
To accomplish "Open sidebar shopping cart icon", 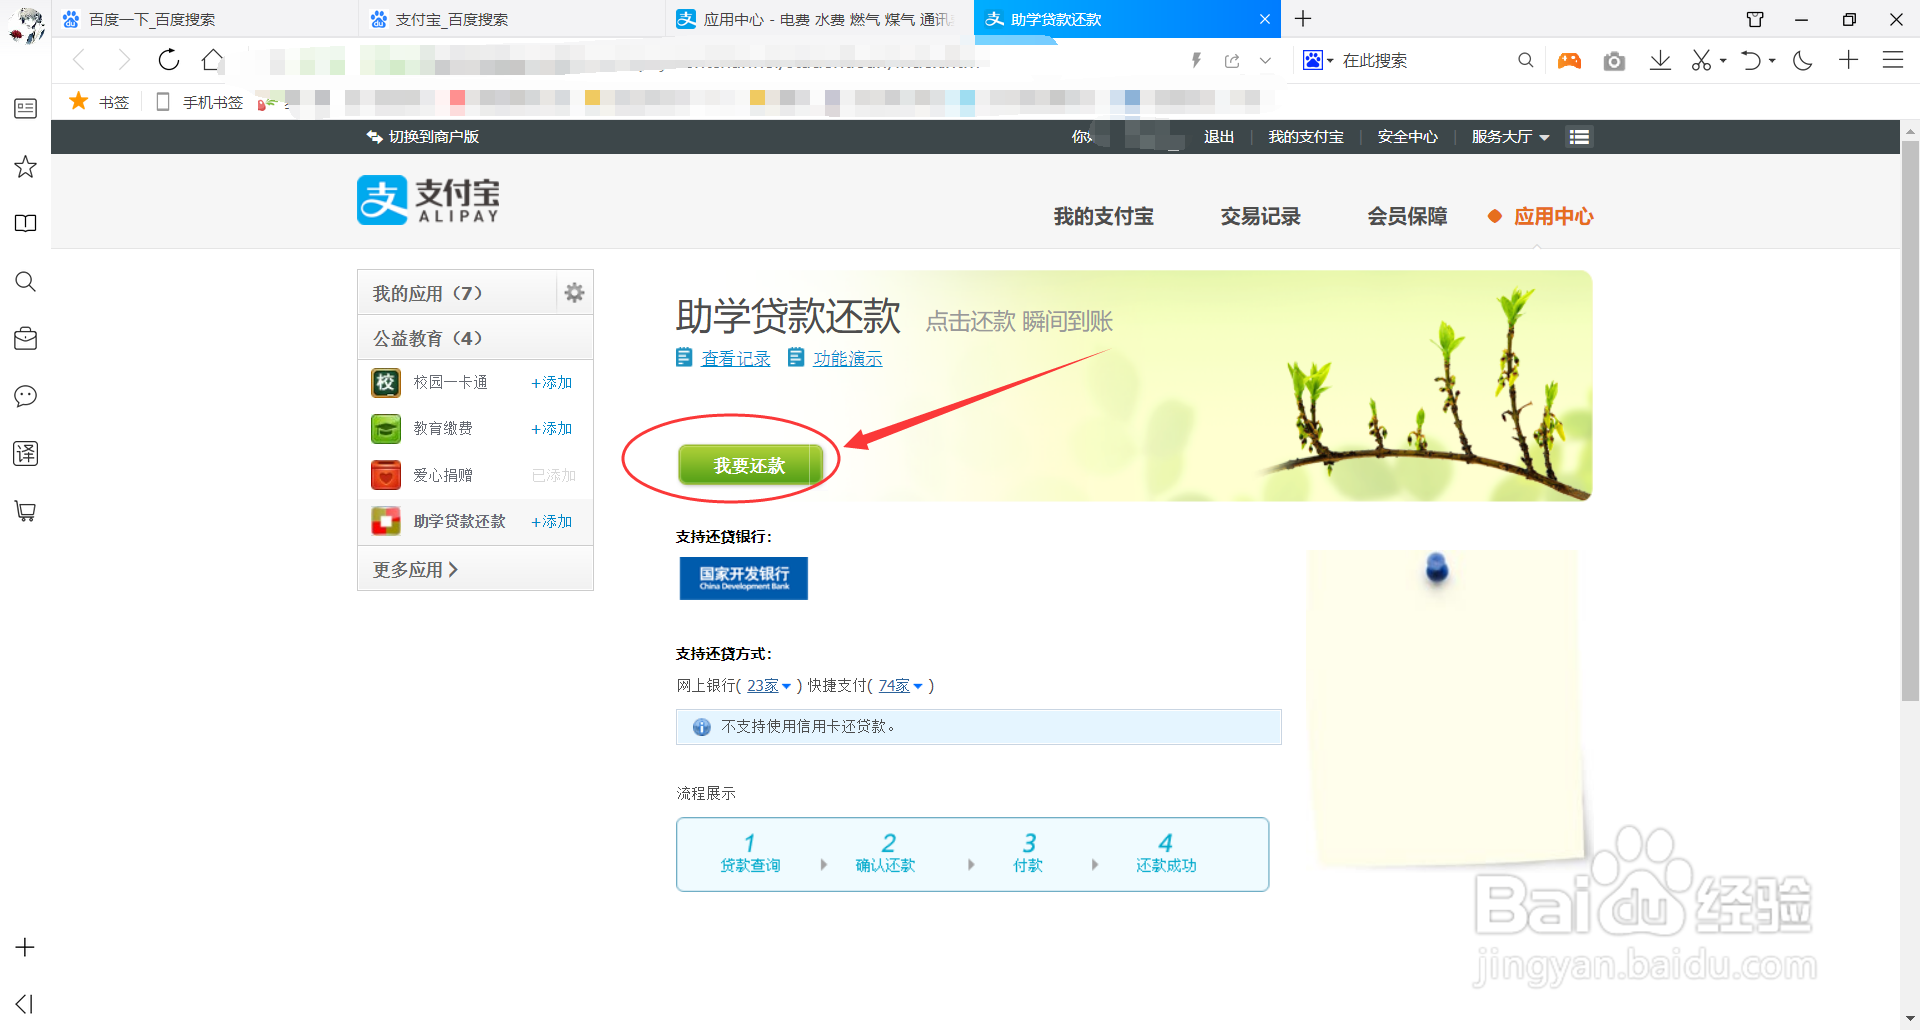I will [25, 511].
